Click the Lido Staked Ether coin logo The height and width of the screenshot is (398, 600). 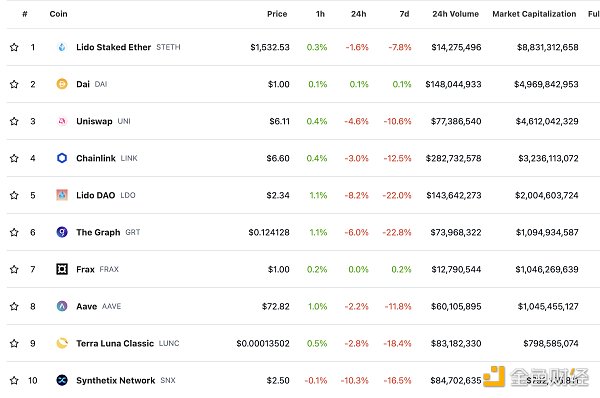[62, 47]
